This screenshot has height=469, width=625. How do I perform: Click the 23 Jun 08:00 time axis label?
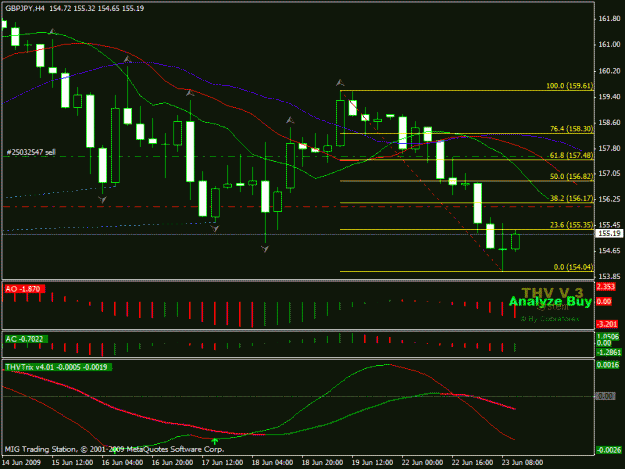point(522,462)
